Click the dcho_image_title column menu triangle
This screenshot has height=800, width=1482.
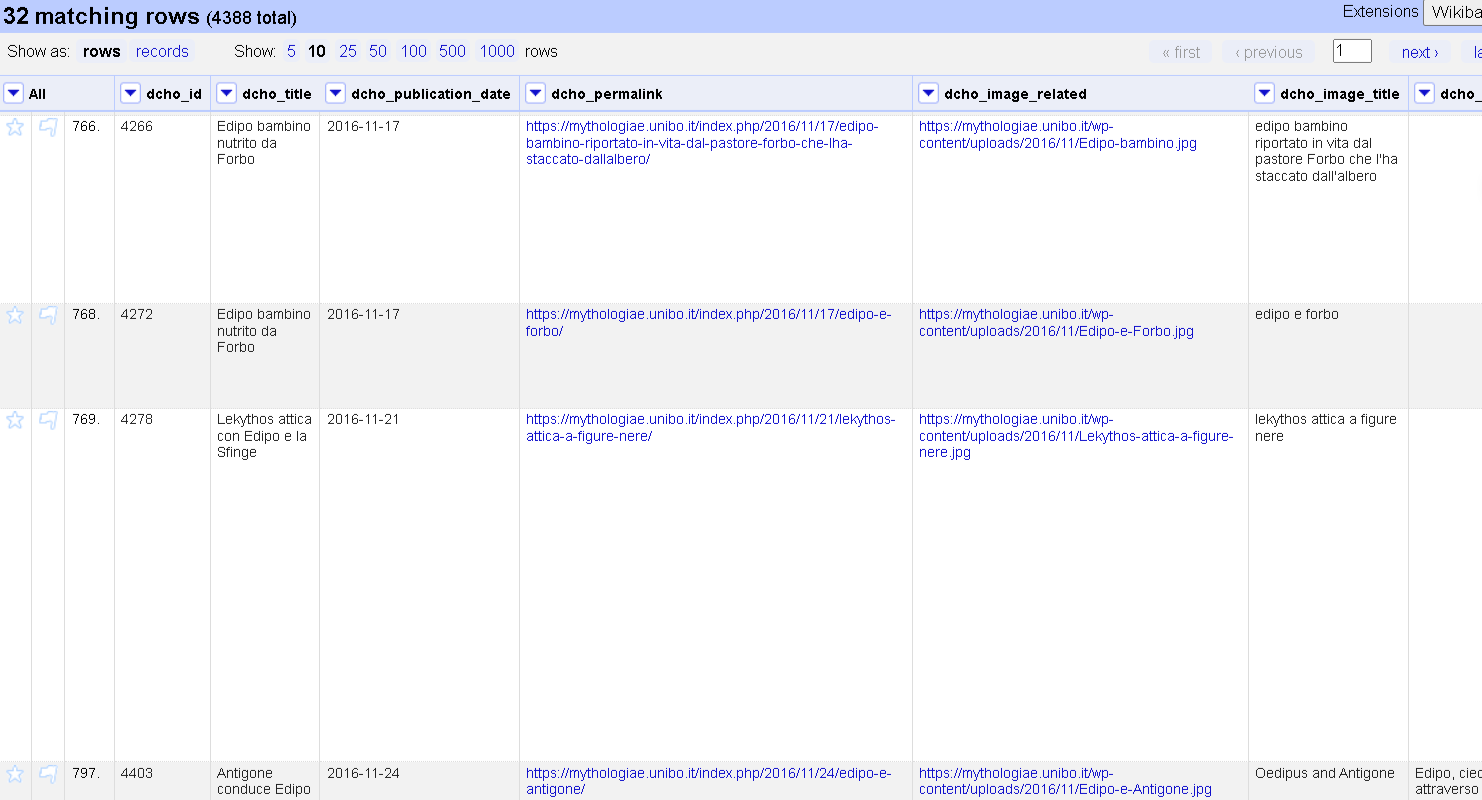[x=1264, y=92]
